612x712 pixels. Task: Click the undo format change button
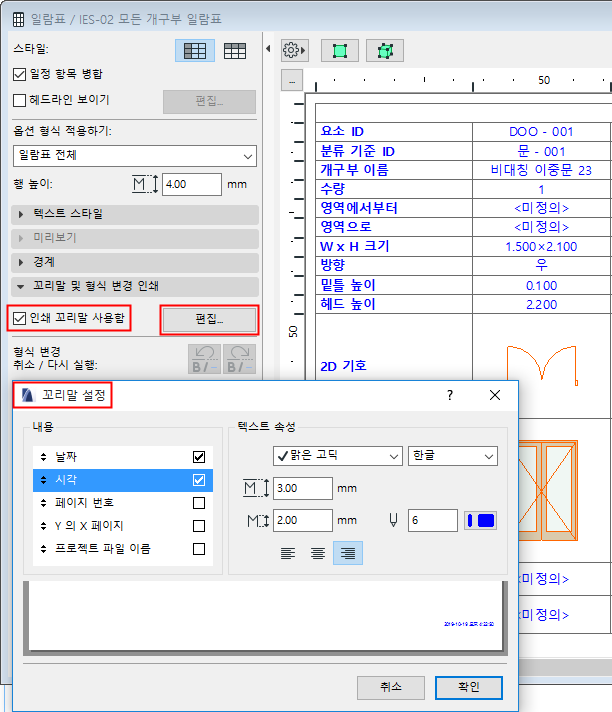204,359
